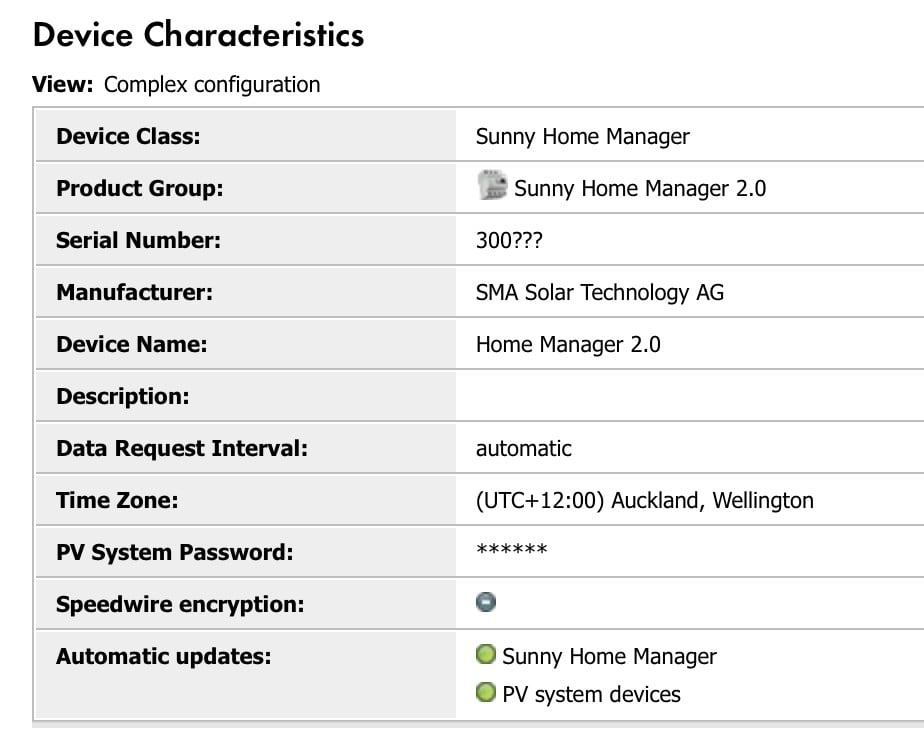Click the Automatic updates label
The image size is (924, 742).
click(x=164, y=657)
